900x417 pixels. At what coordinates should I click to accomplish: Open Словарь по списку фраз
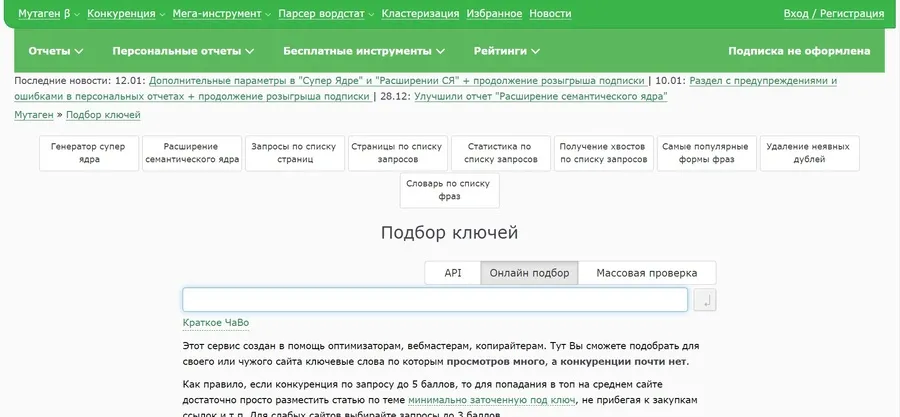(x=449, y=190)
